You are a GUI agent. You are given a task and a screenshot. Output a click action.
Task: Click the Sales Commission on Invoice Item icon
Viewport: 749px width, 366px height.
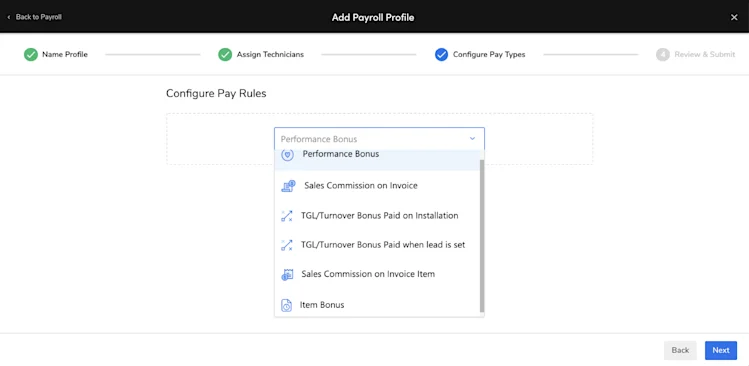pos(287,275)
